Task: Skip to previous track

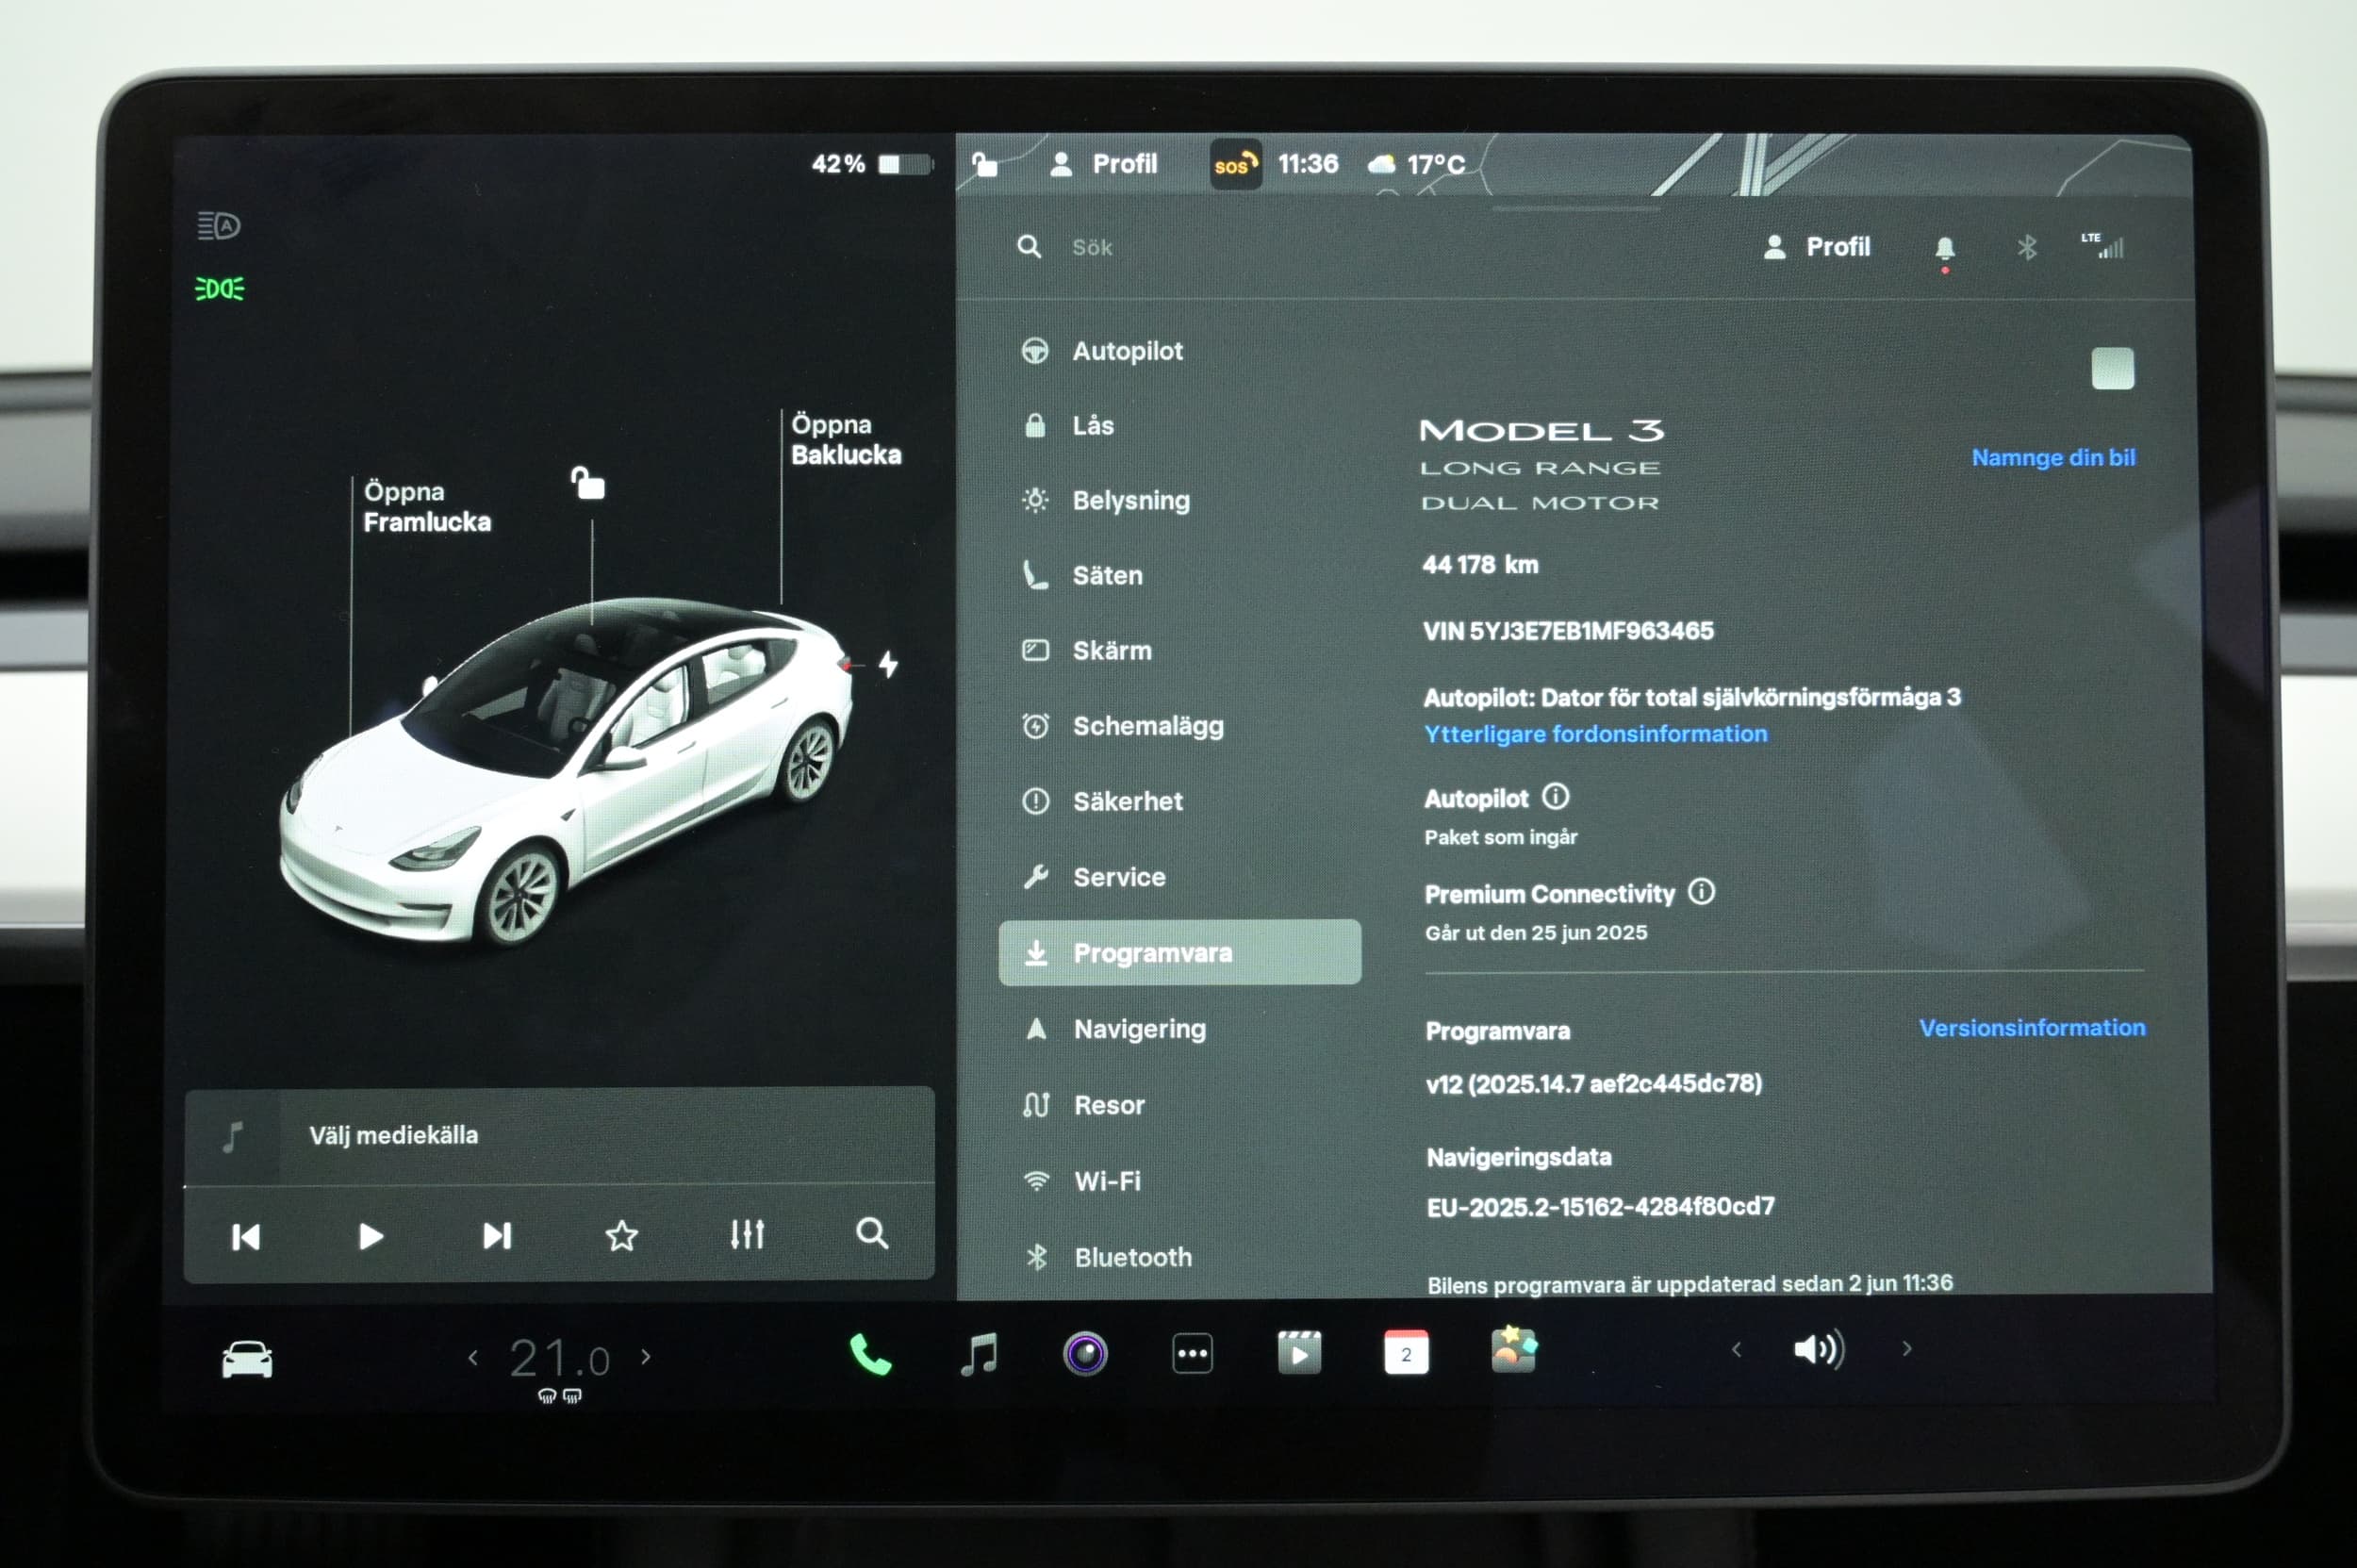Action: pos(246,1237)
